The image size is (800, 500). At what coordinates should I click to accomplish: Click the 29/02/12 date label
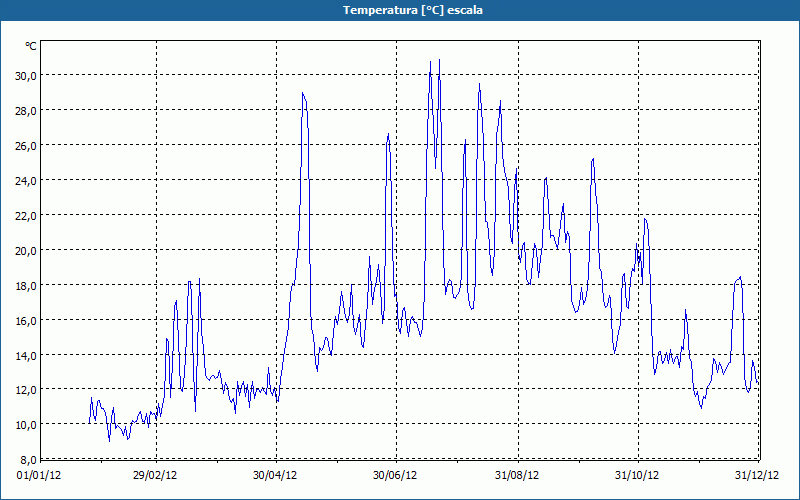[x=155, y=476]
